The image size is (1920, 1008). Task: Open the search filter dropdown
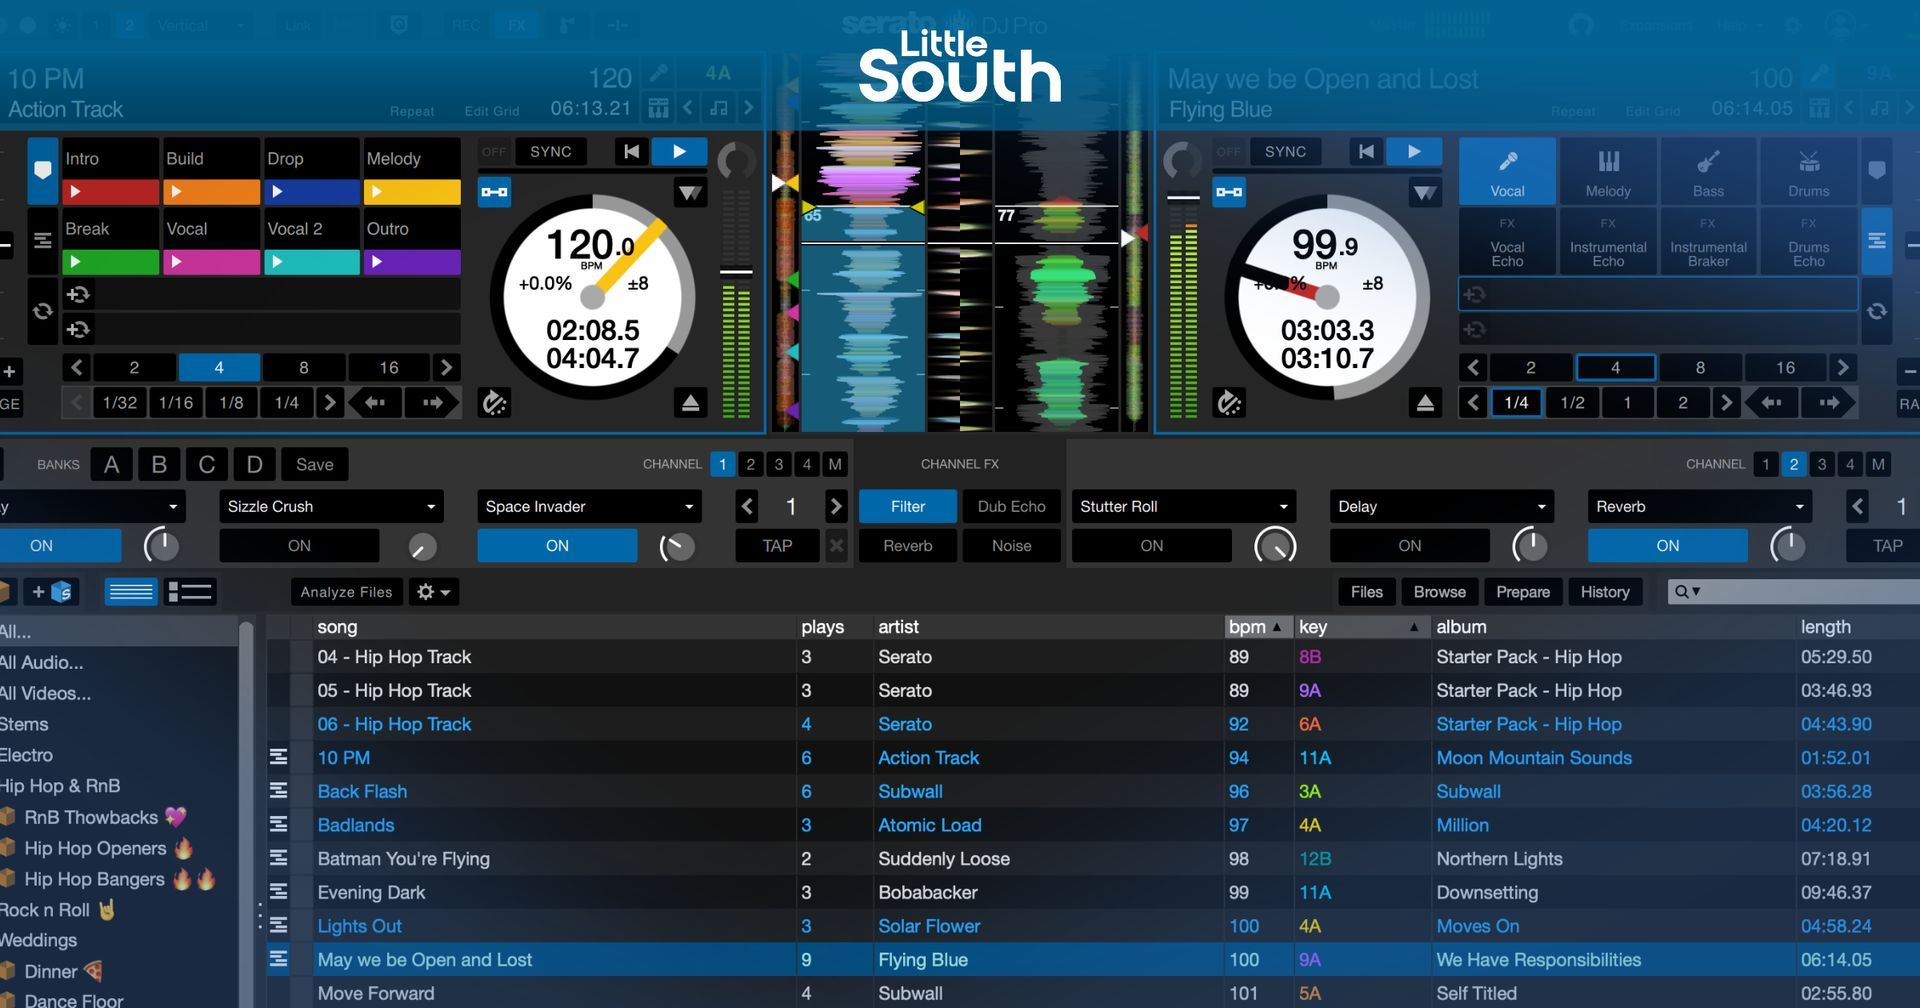[1687, 592]
